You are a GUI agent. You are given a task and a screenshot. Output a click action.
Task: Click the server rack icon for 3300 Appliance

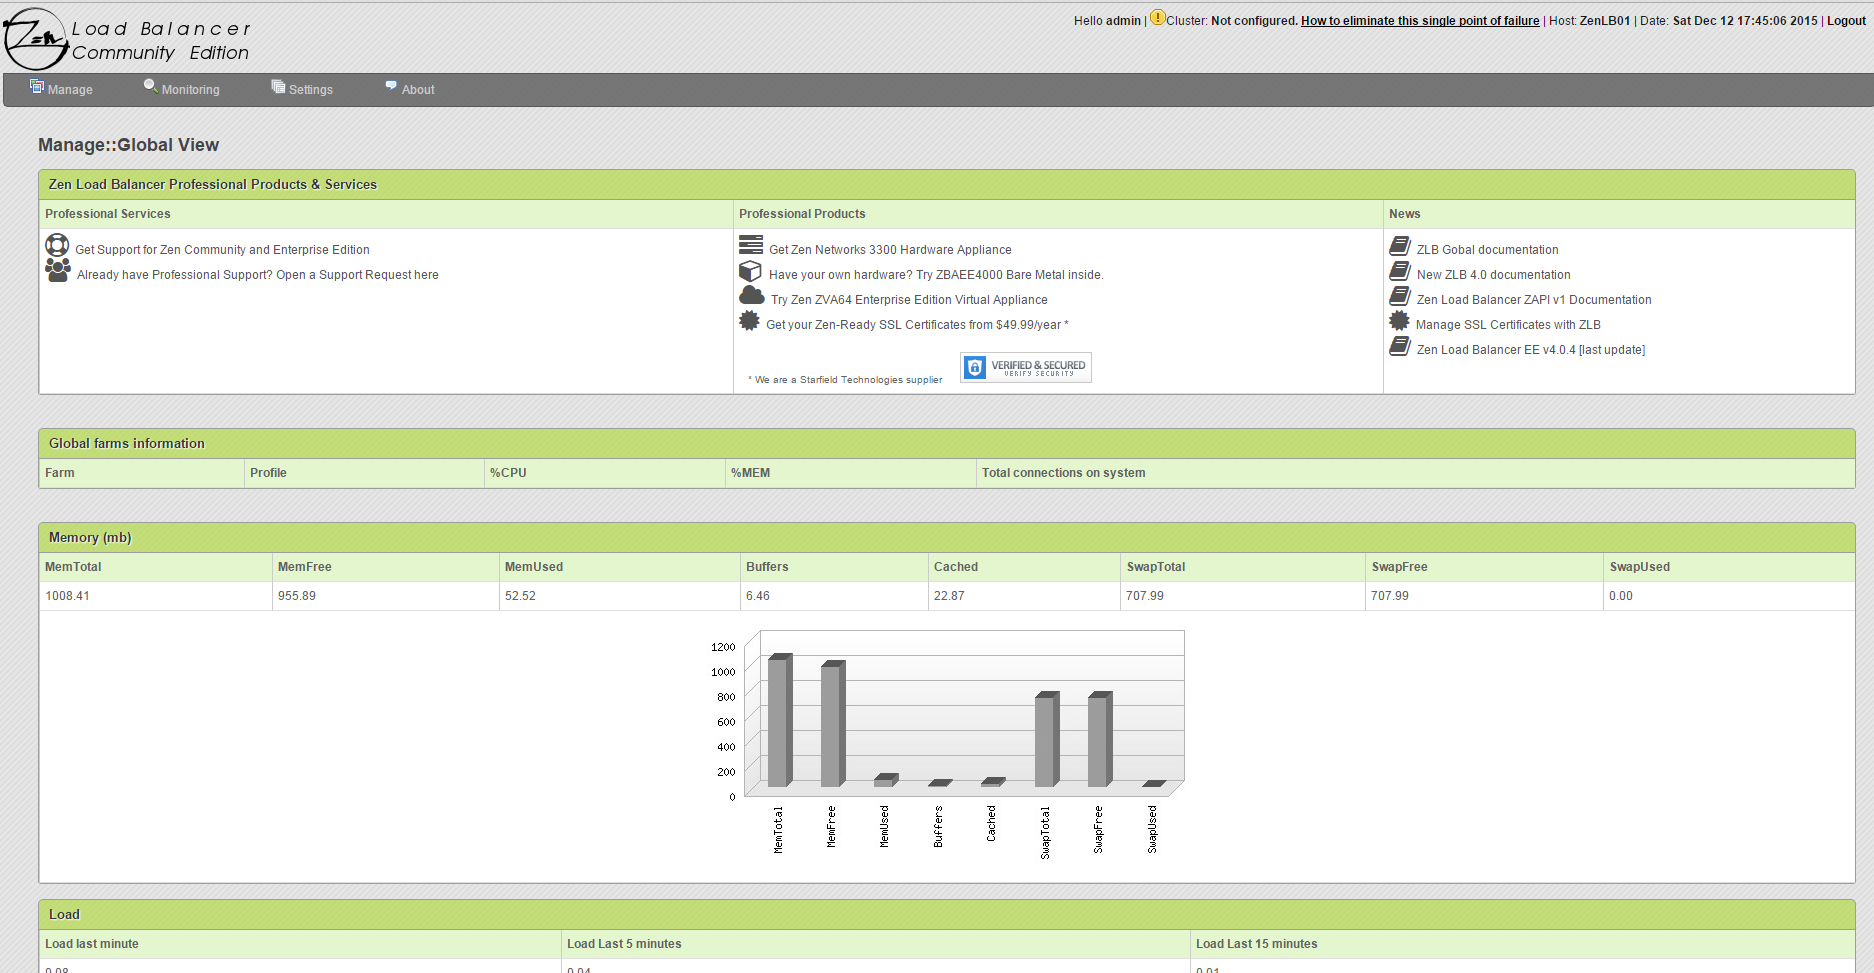751,245
